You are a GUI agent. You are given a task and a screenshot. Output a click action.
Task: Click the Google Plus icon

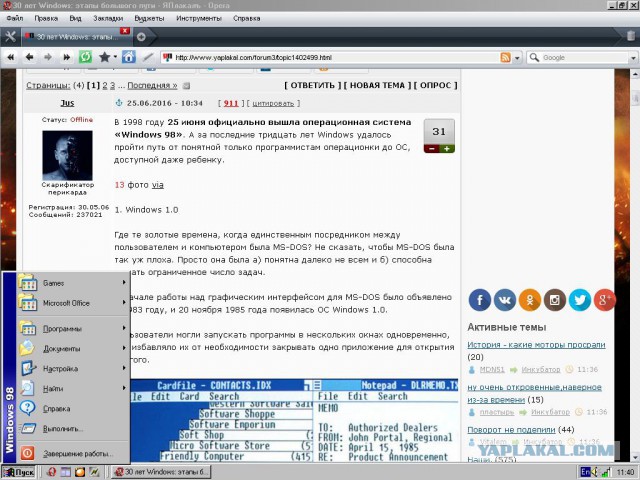tap(604, 300)
